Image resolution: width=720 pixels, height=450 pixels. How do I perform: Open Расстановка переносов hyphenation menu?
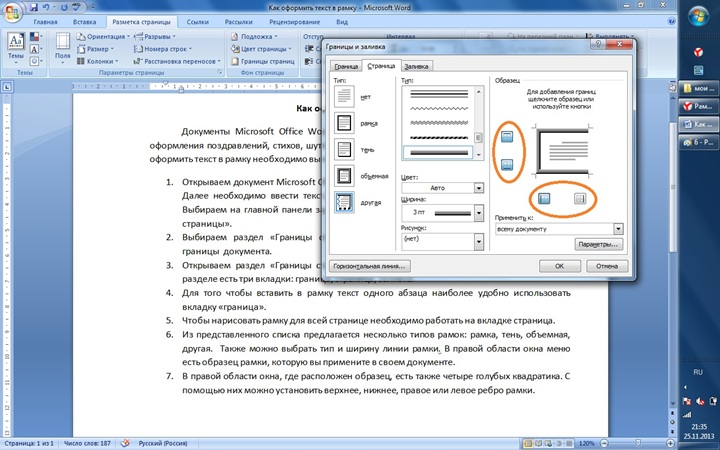click(177, 61)
